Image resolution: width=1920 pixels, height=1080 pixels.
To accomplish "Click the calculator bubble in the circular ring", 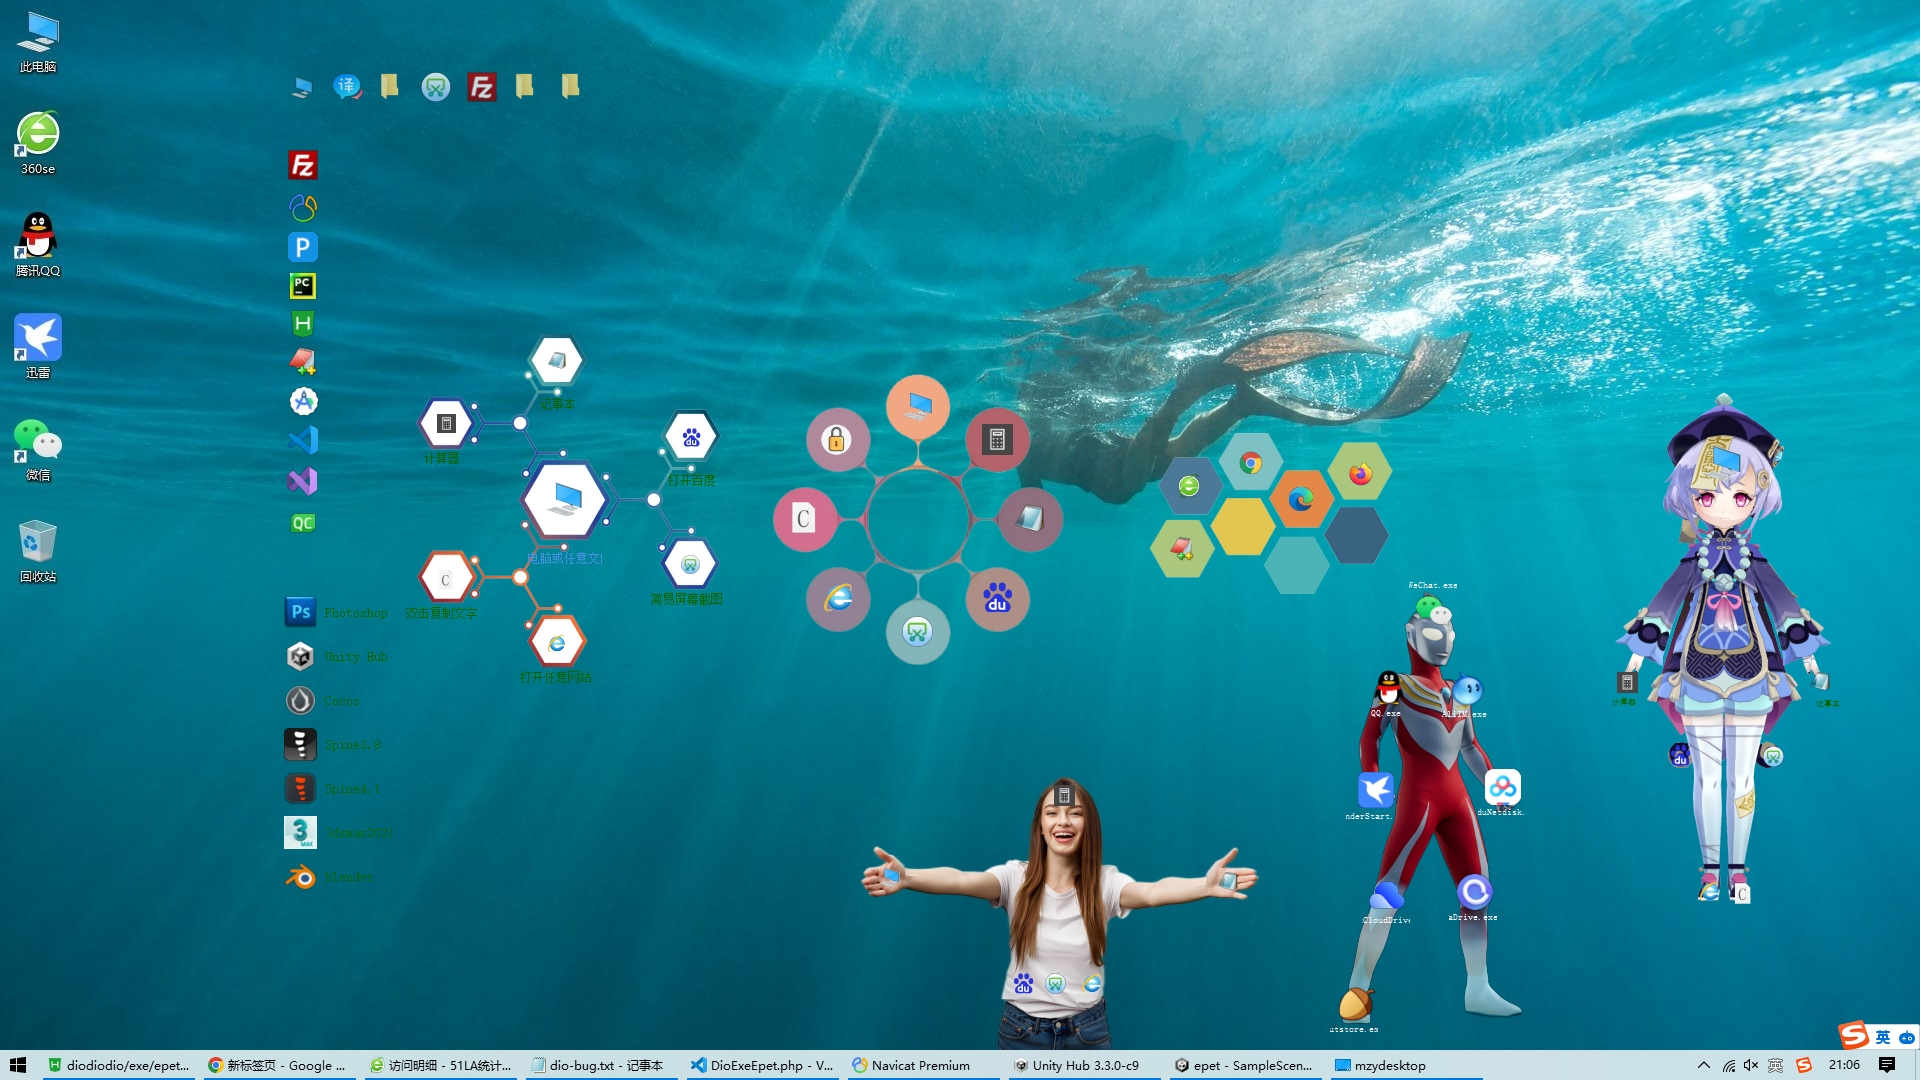I will [x=997, y=439].
